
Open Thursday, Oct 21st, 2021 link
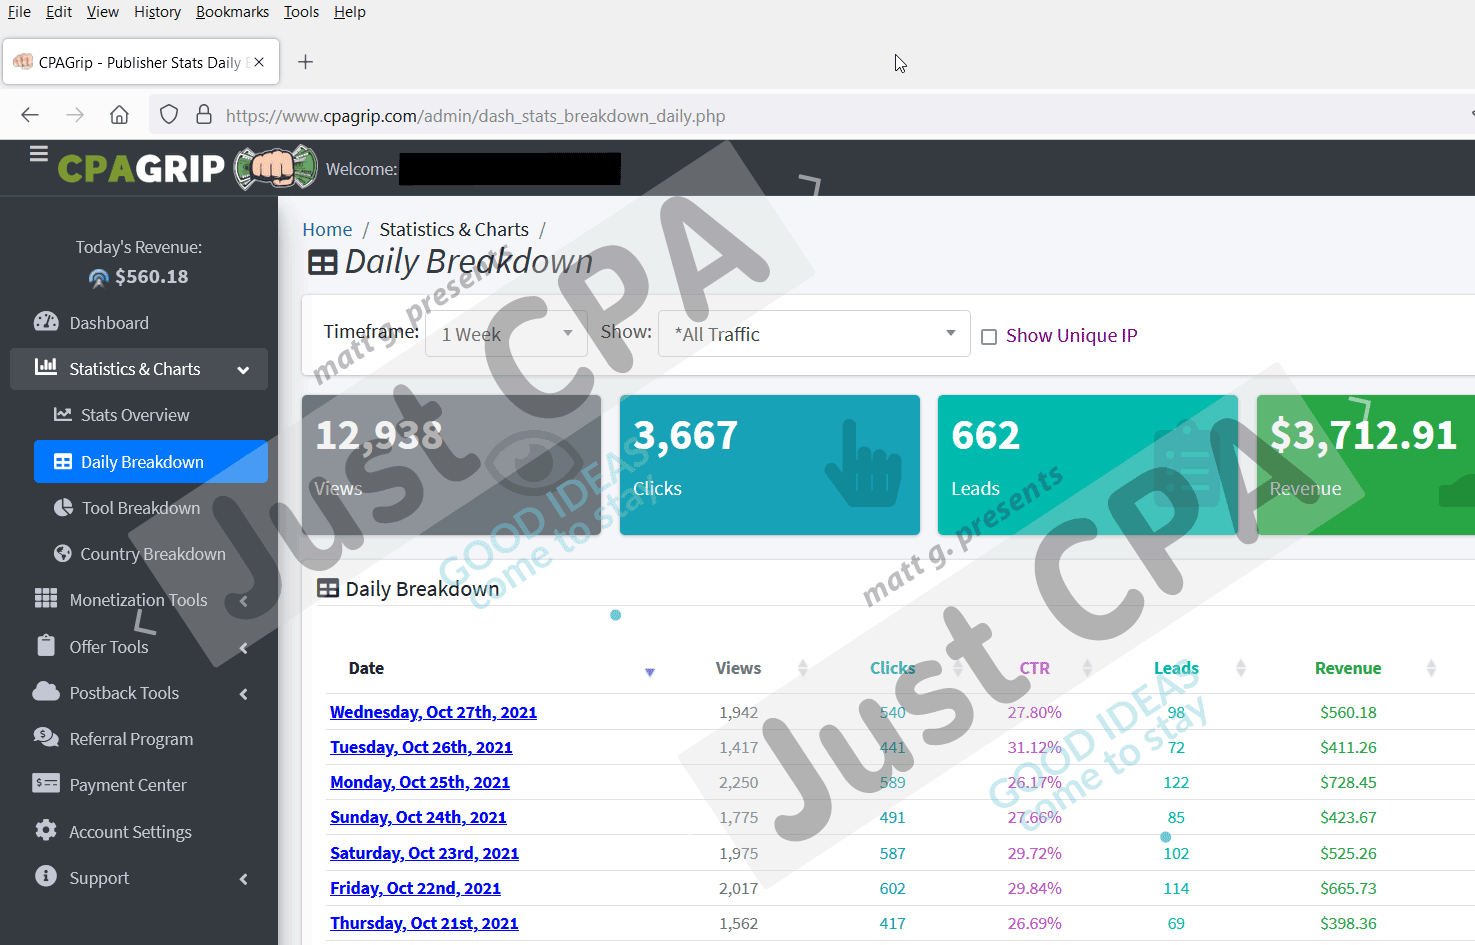coord(424,923)
